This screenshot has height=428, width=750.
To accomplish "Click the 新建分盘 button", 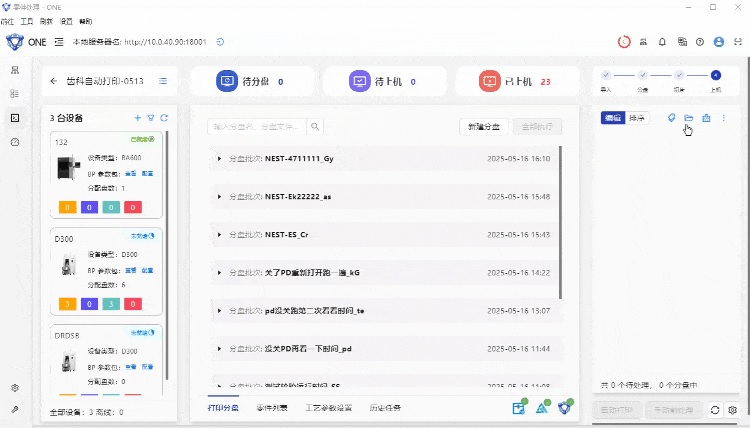I will tap(484, 127).
